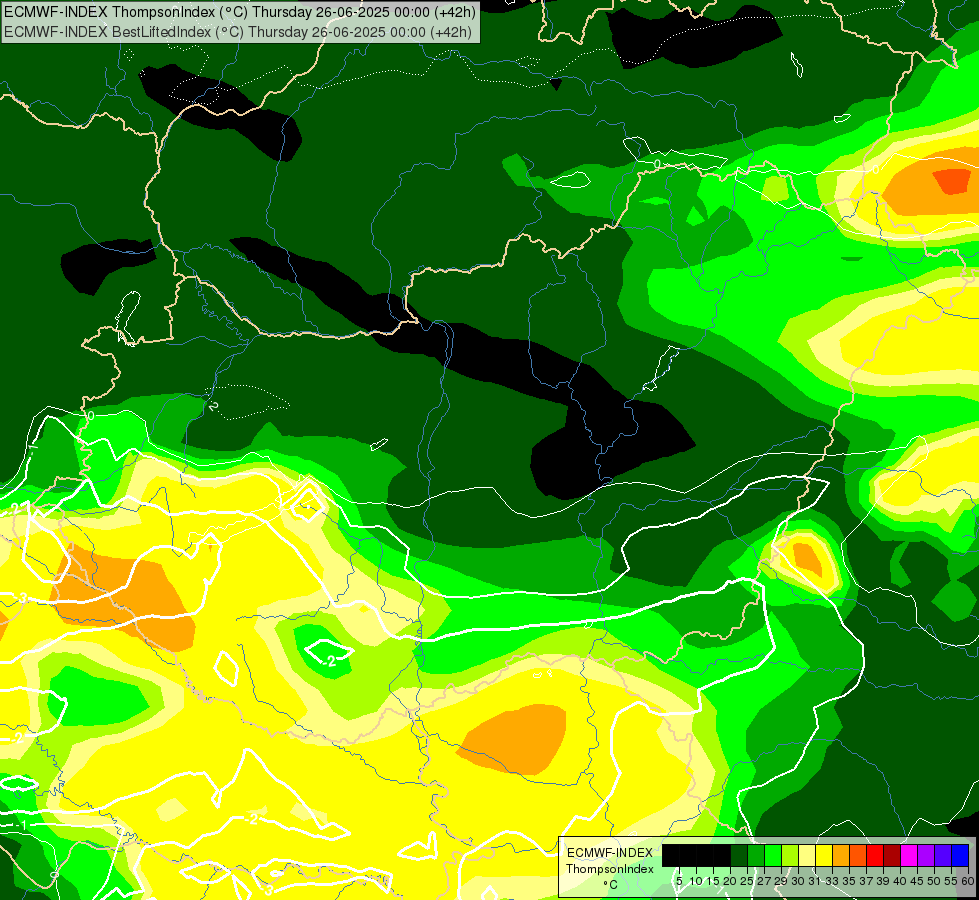
Task: Select the yellow-green 29–30 legend swatch
Action: coord(790,855)
